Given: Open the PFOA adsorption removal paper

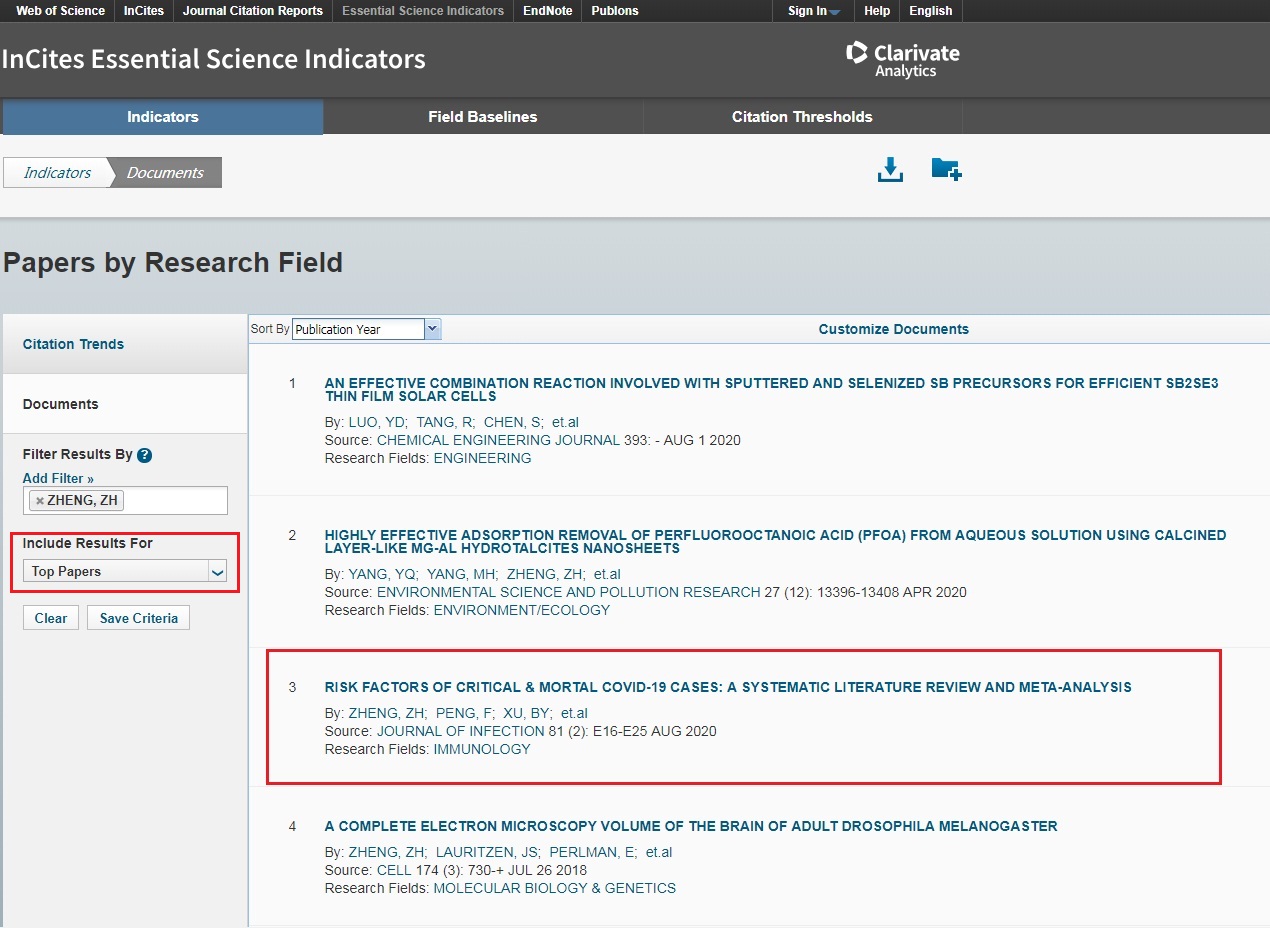Looking at the screenshot, I should click(775, 542).
